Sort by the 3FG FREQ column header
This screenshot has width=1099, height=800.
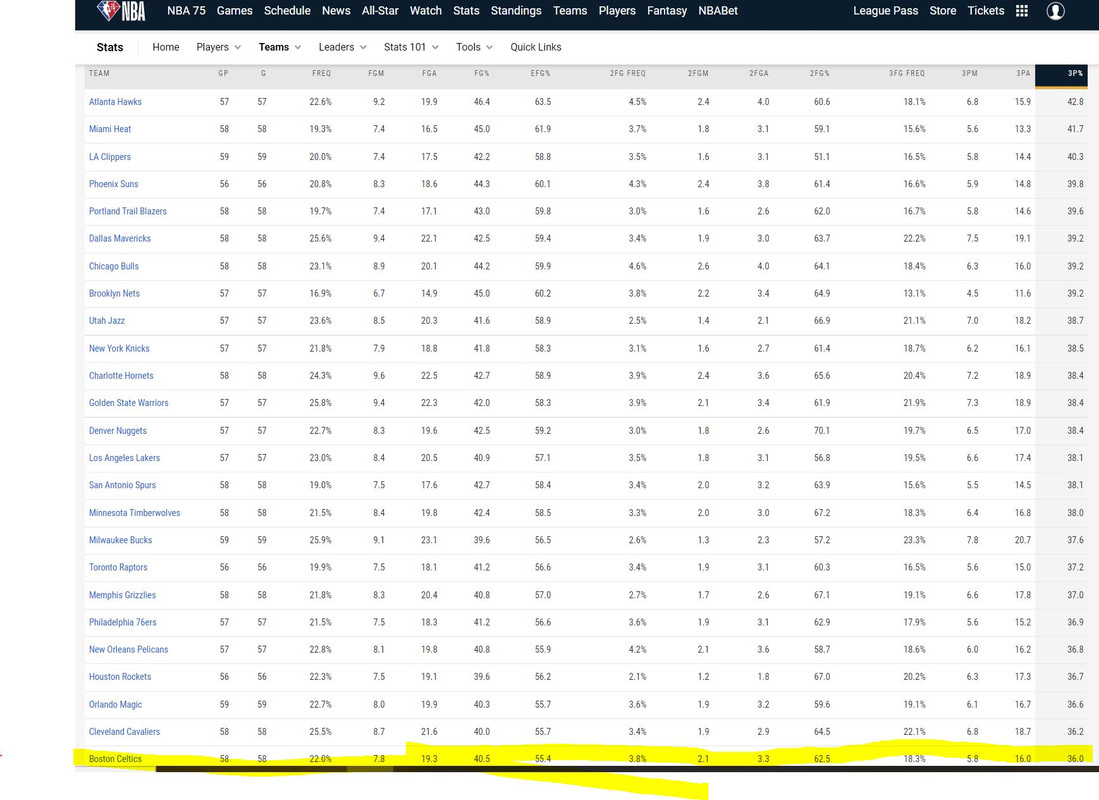coord(907,73)
